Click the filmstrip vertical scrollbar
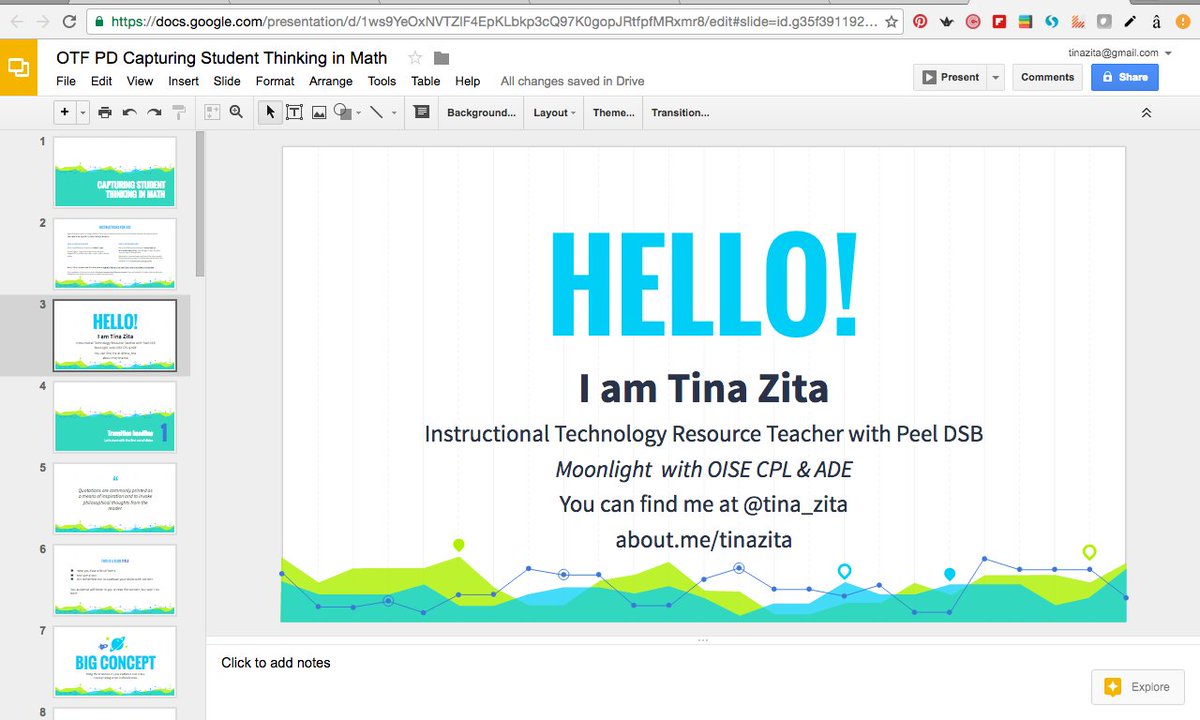 [x=200, y=205]
